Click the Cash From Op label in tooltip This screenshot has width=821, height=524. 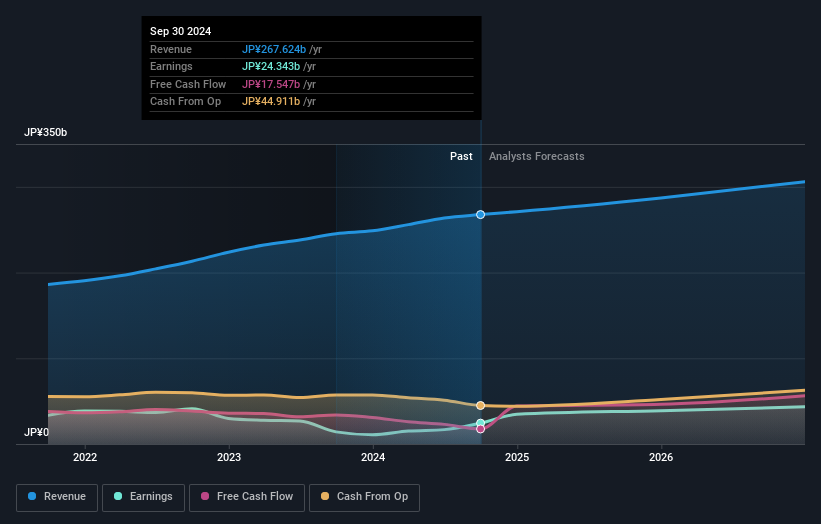pyautogui.click(x=185, y=102)
